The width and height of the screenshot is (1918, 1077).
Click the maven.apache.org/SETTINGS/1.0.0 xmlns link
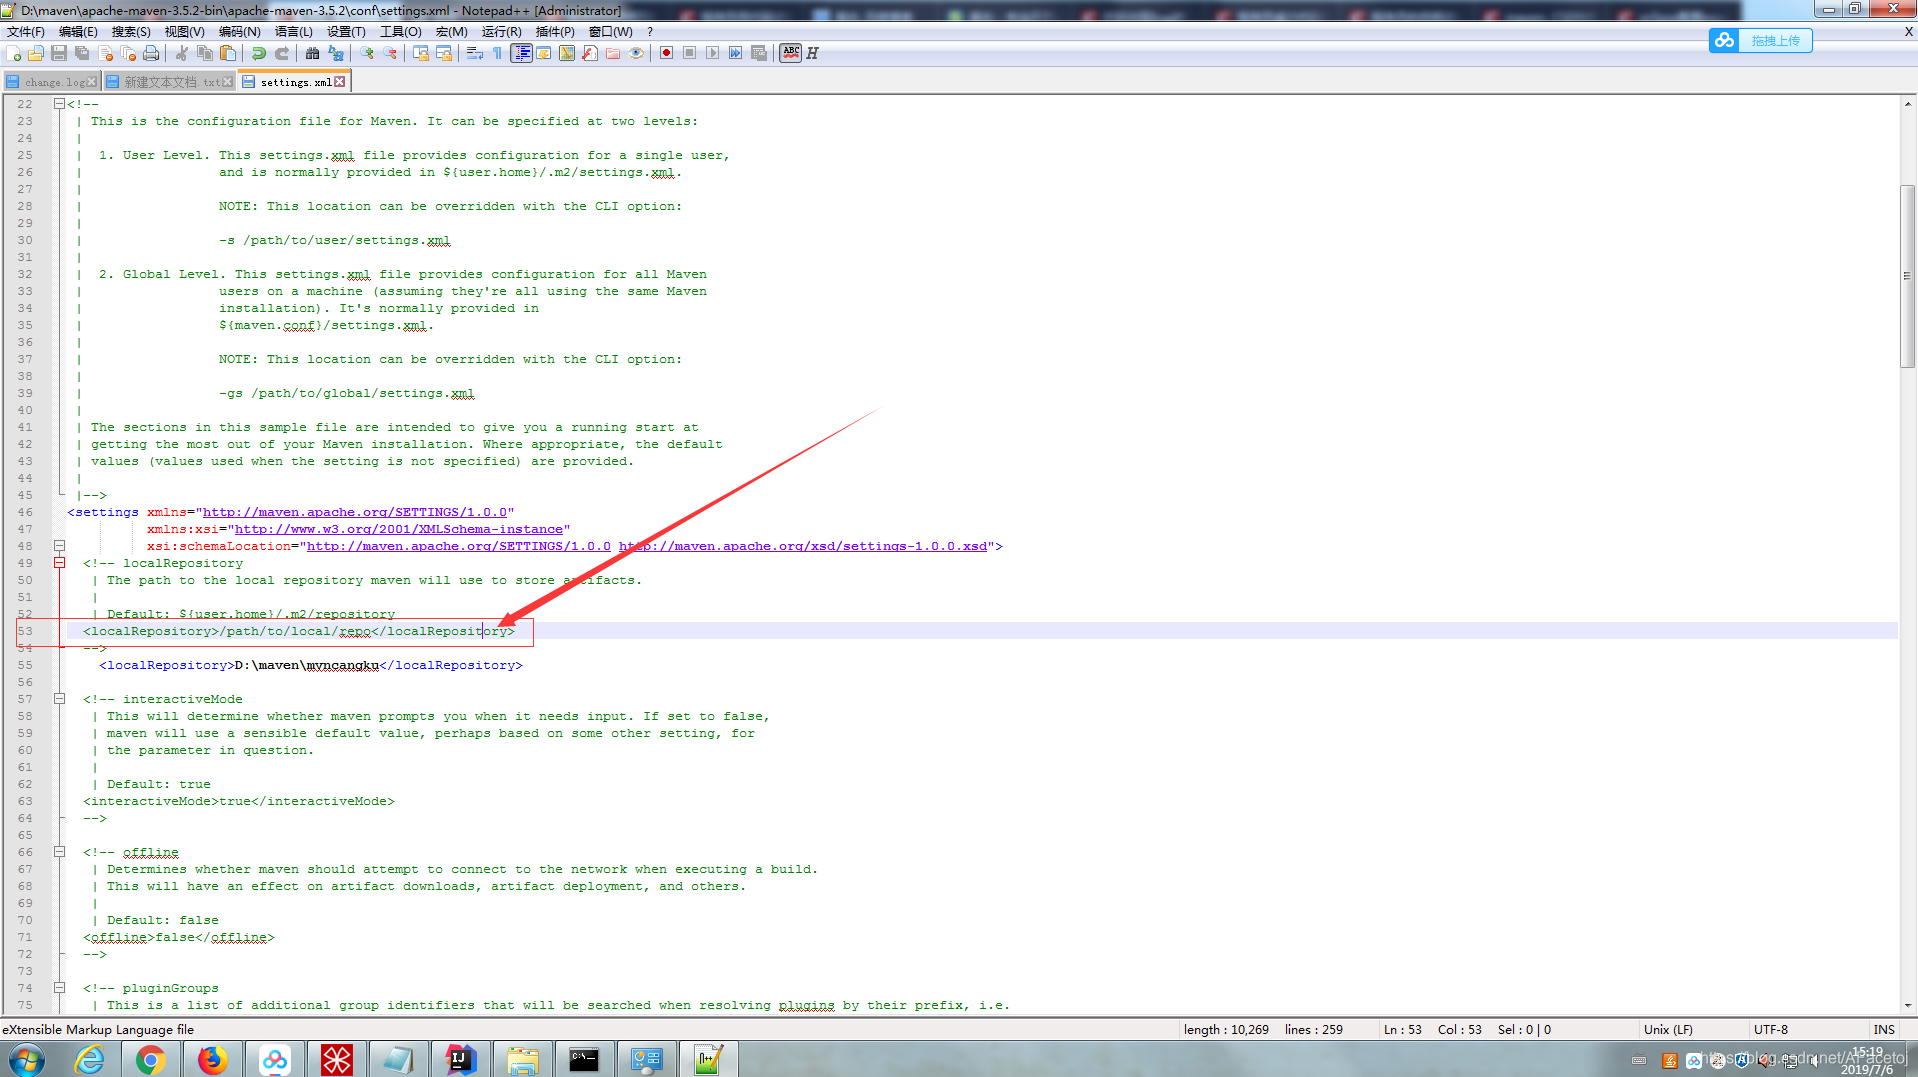(355, 512)
